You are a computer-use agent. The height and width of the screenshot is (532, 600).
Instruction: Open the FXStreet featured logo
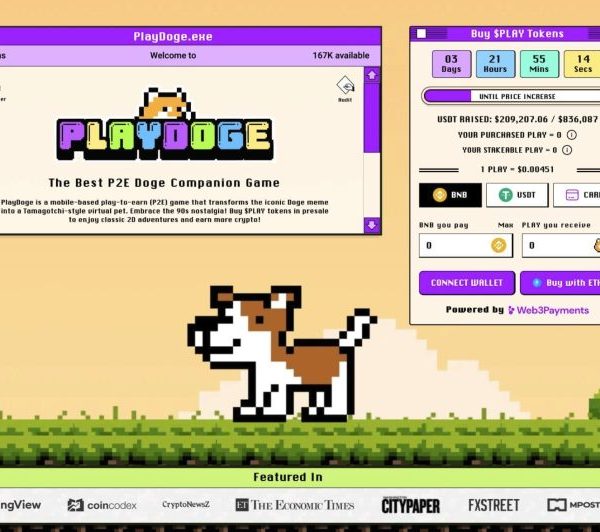[494, 505]
